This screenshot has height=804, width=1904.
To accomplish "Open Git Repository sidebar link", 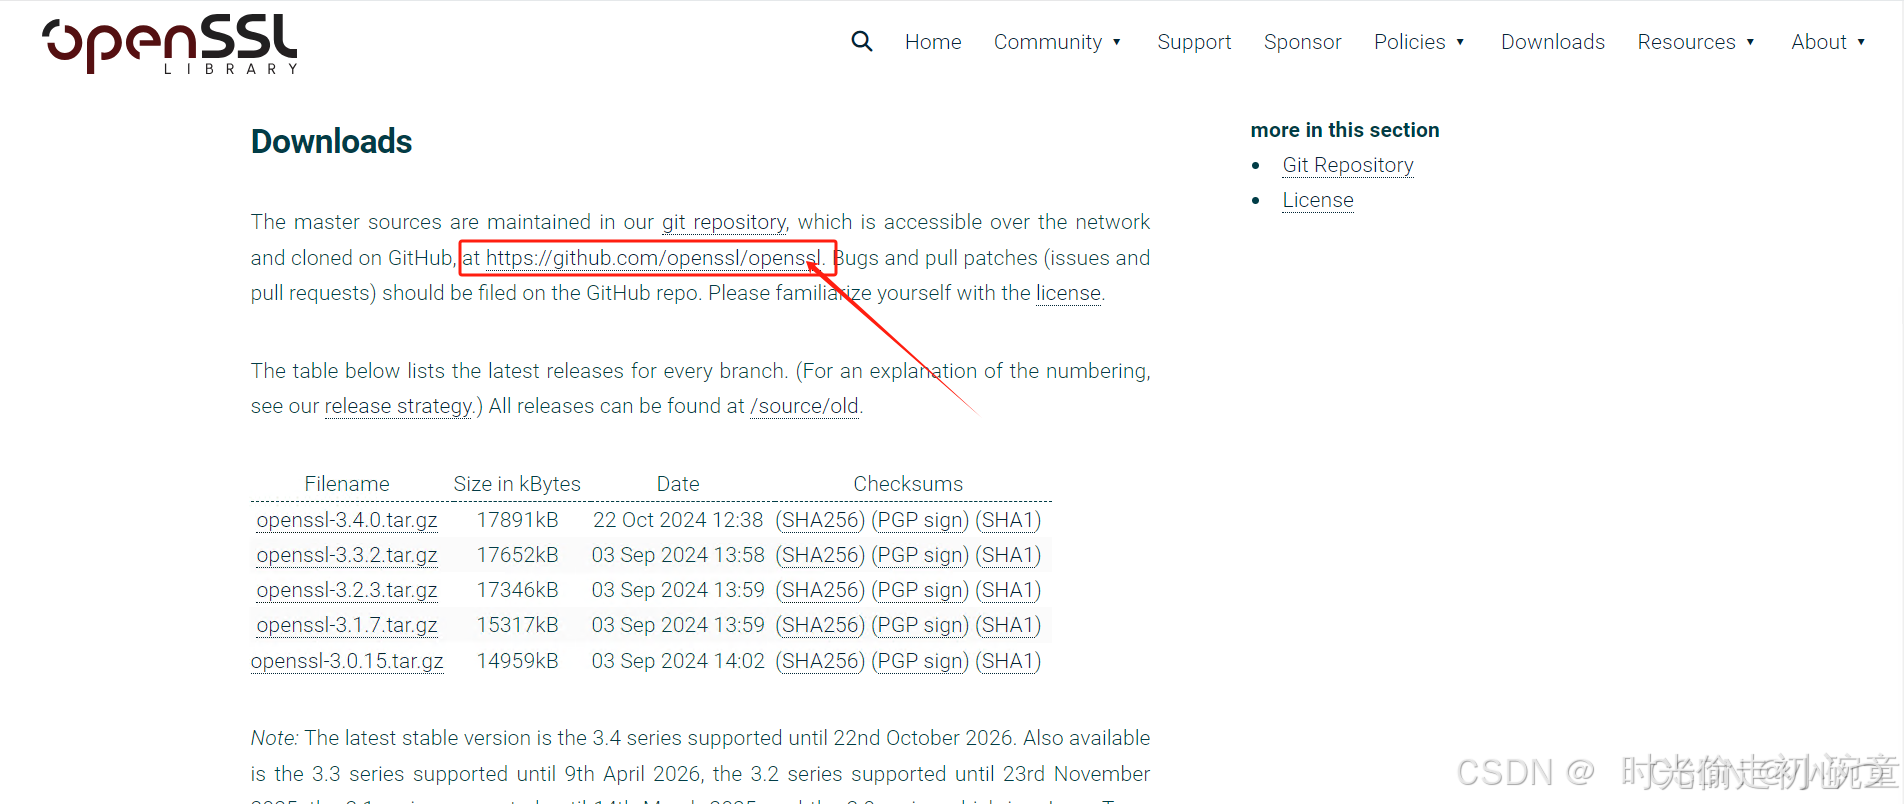I will pos(1348,165).
